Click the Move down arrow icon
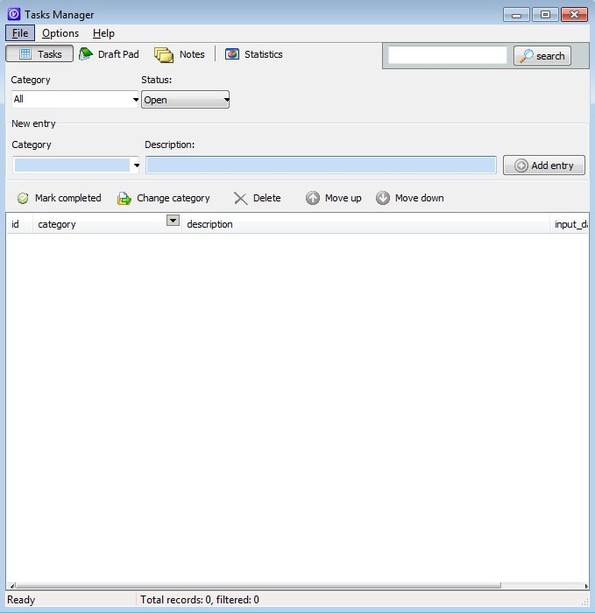This screenshot has height=613, width=595. 383,198
